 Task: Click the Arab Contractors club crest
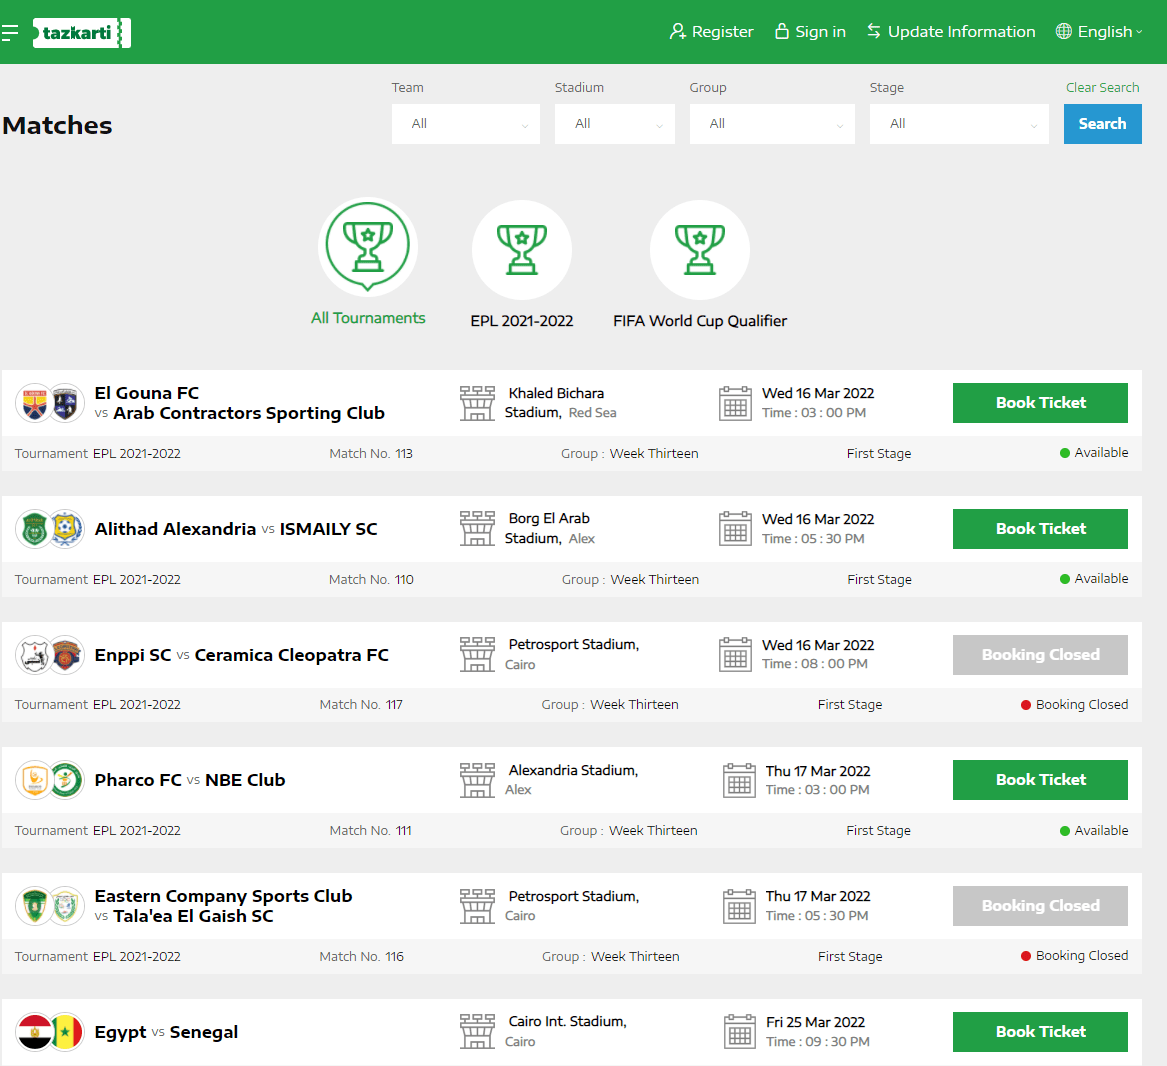65,403
